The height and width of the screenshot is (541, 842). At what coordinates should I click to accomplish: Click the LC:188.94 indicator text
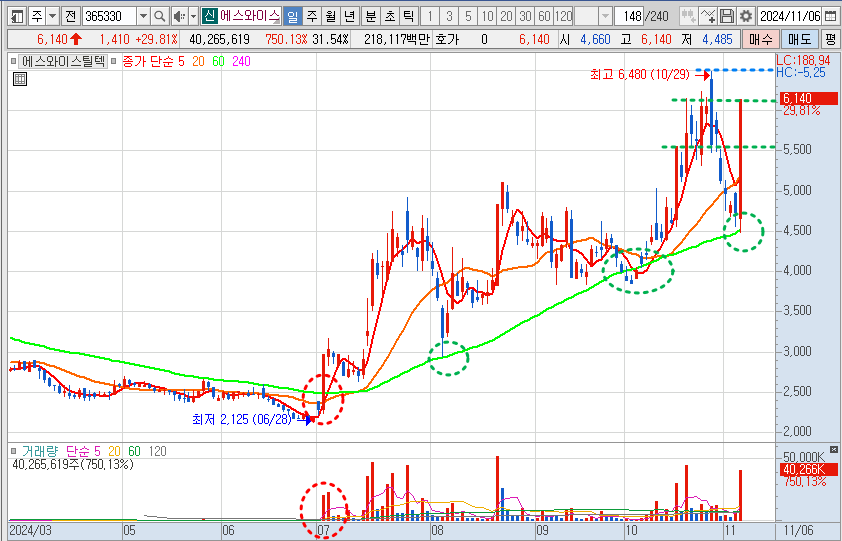click(803, 60)
